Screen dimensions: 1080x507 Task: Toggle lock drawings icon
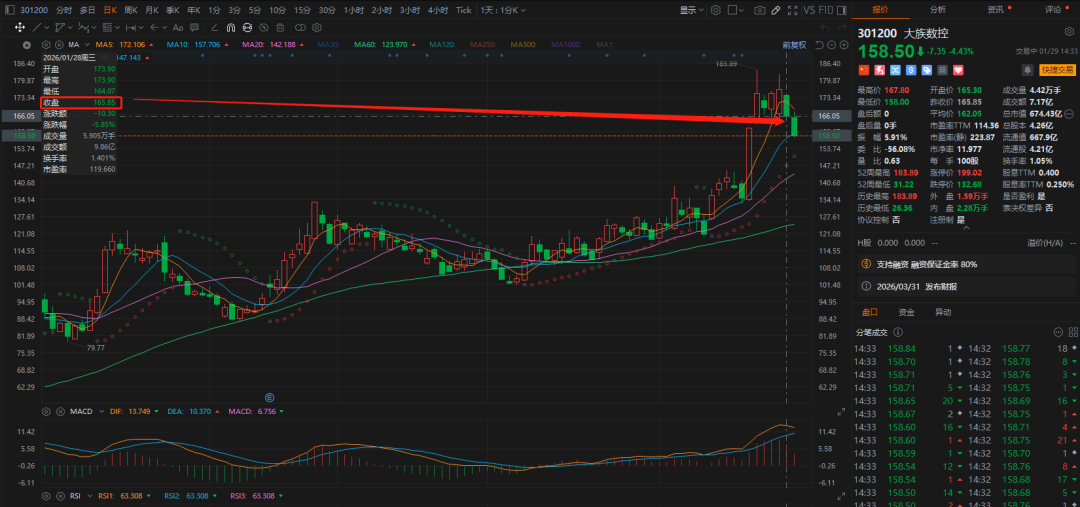pyautogui.click(x=247, y=28)
